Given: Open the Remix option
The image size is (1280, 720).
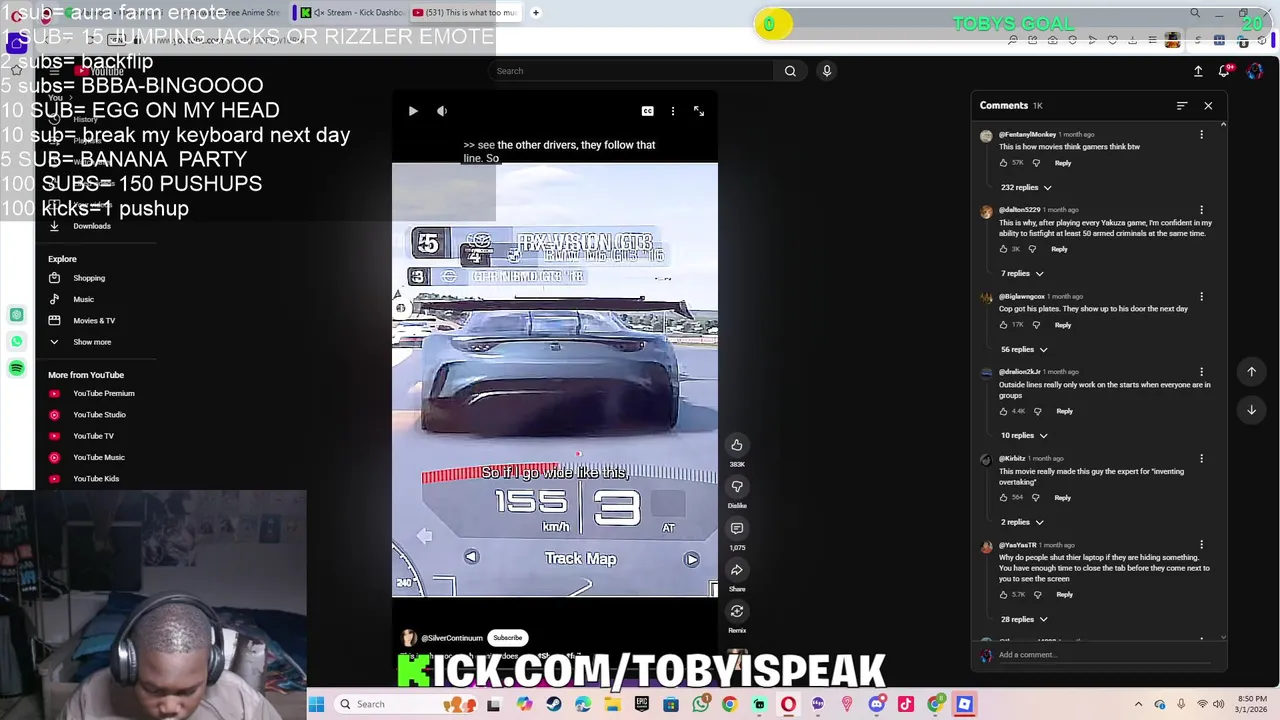Looking at the screenshot, I should [x=737, y=611].
